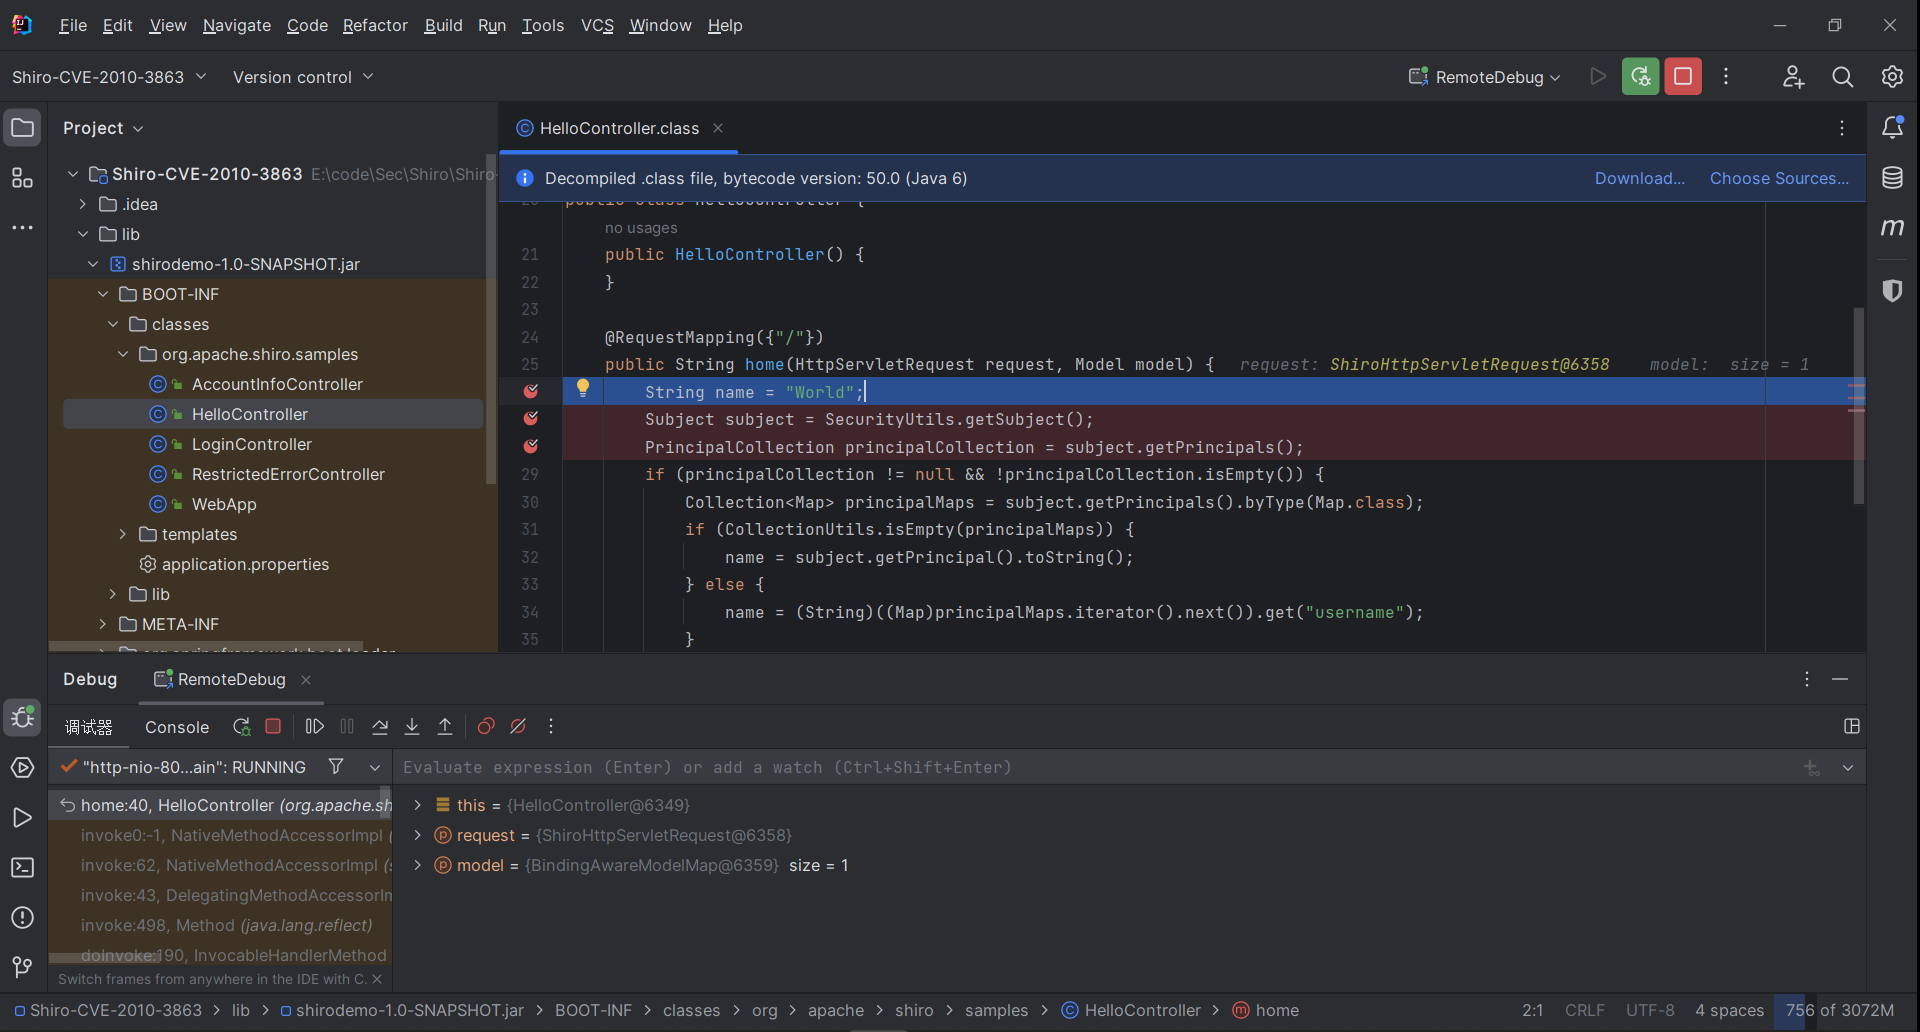The width and height of the screenshot is (1920, 1032).
Task: Open the Problems tool window icon
Action: pos(22,918)
